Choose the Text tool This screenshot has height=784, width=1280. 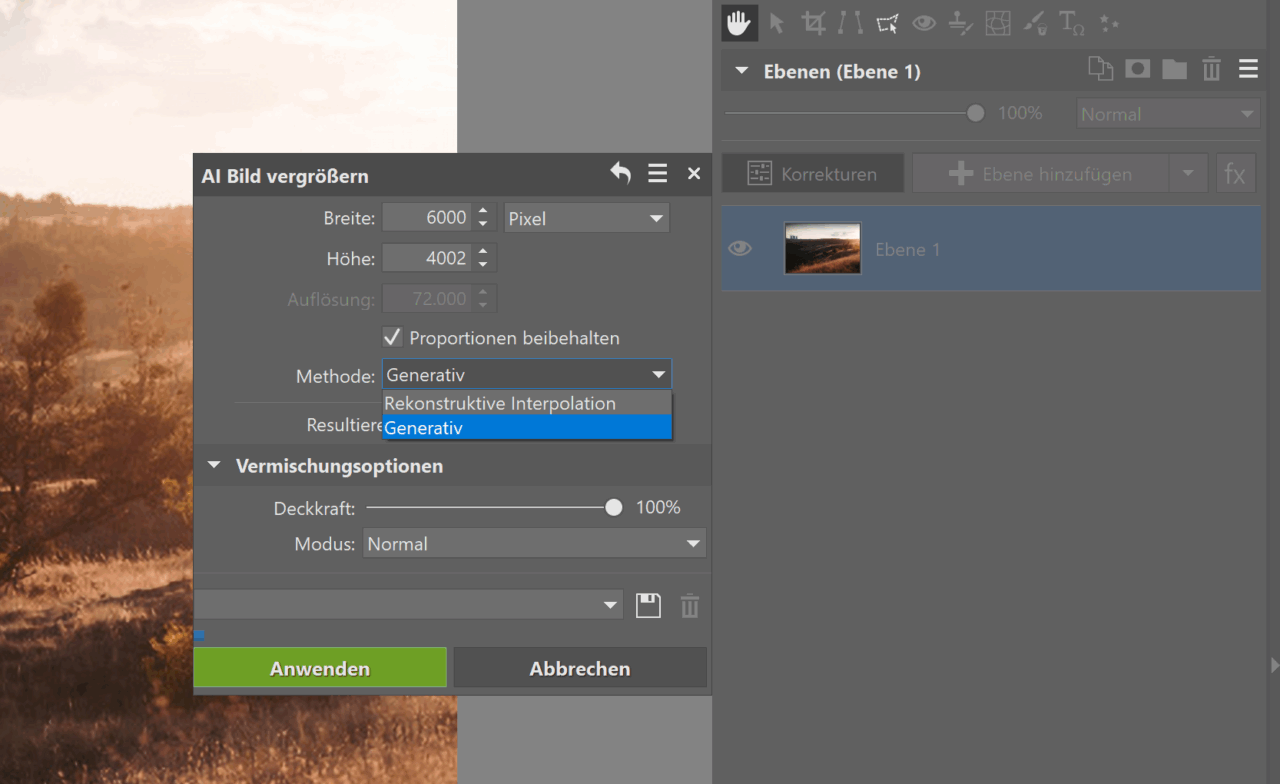pos(1071,23)
